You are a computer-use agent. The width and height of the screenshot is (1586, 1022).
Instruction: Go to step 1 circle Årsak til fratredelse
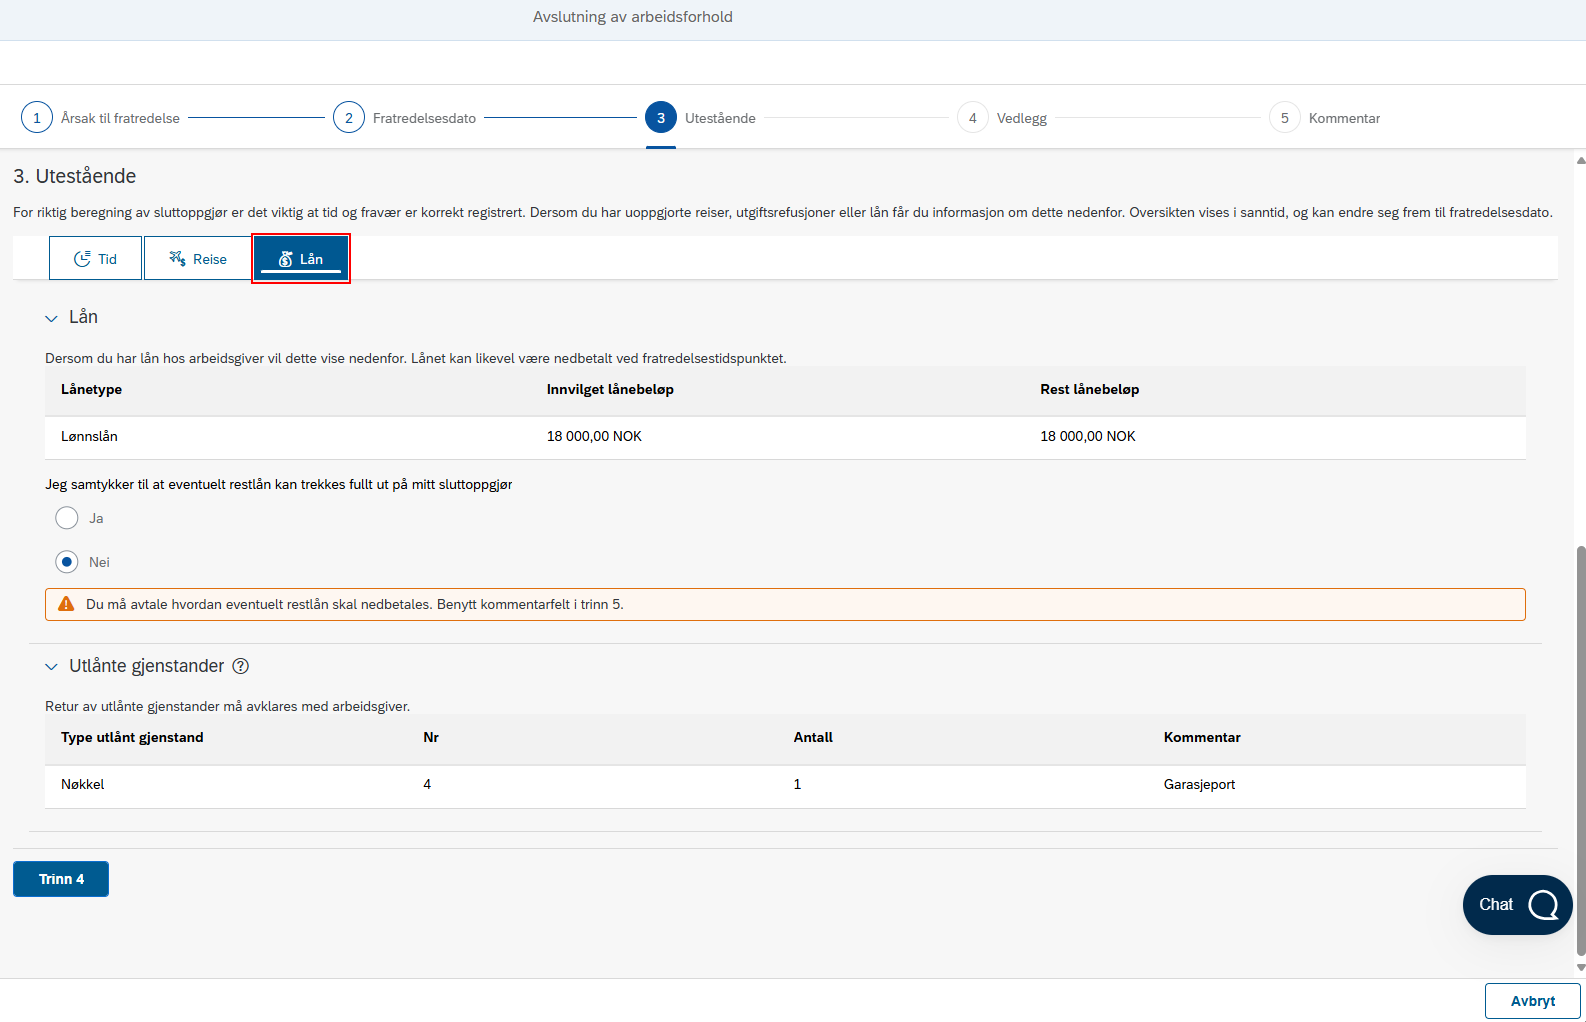click(x=37, y=118)
